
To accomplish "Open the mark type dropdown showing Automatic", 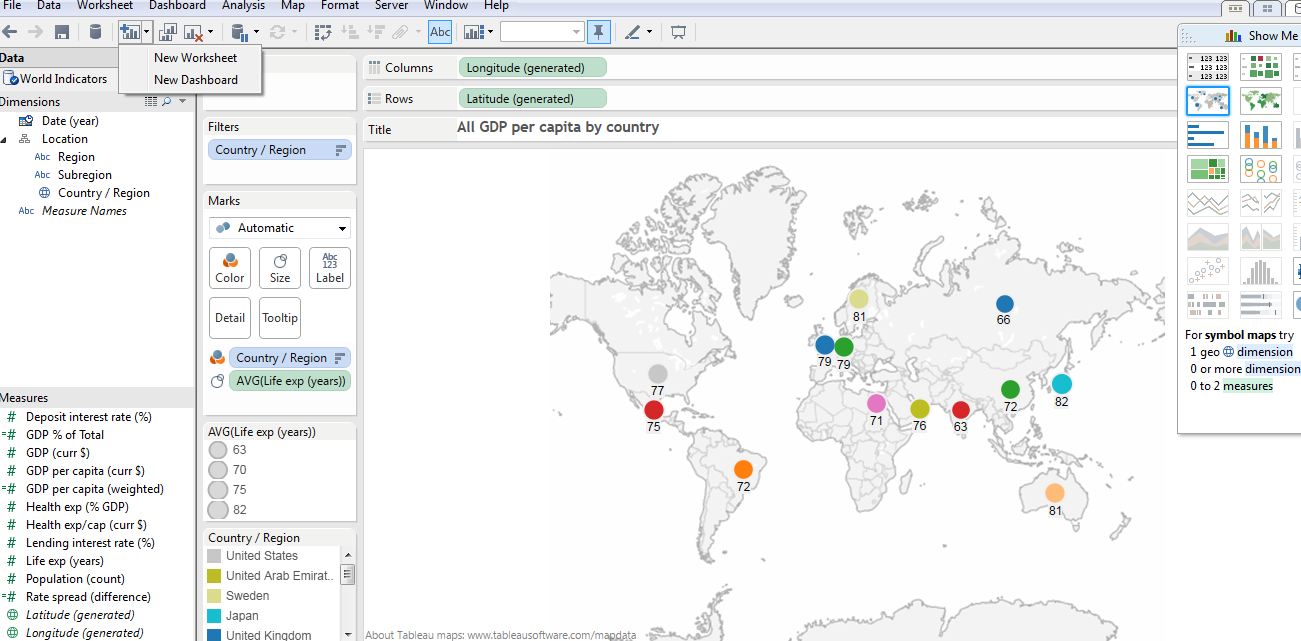I will tap(279, 228).
